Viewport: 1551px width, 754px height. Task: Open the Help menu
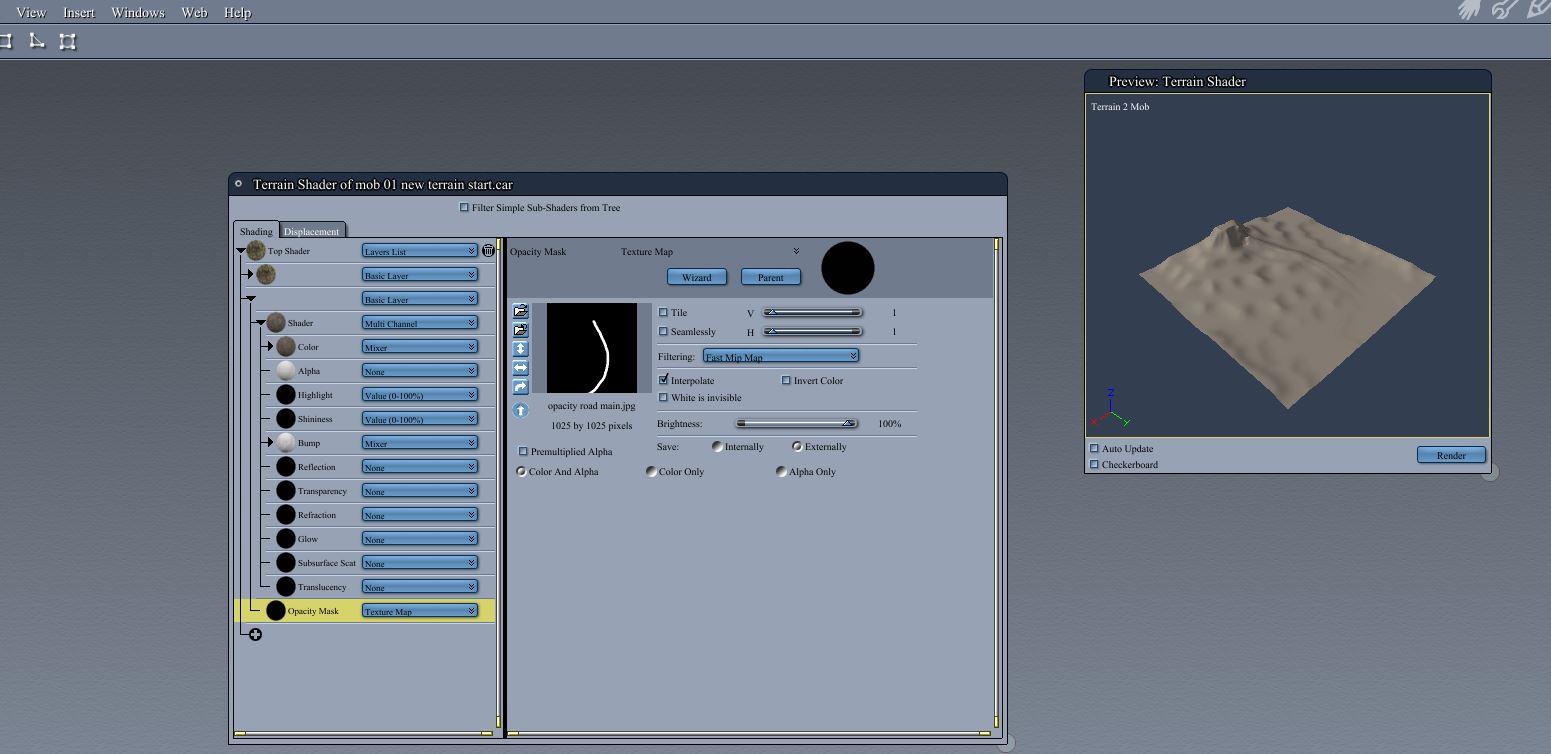(x=237, y=12)
